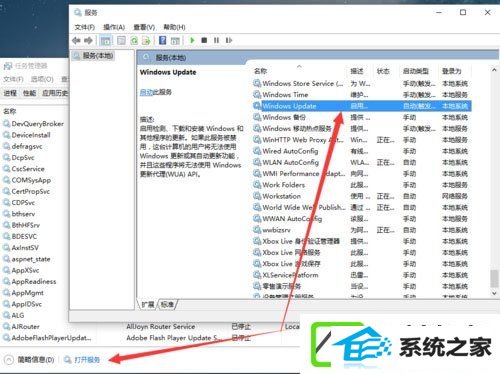The height and width of the screenshot is (374, 500).
Task: Click the 启动 link to start this service
Action: coord(146,92)
